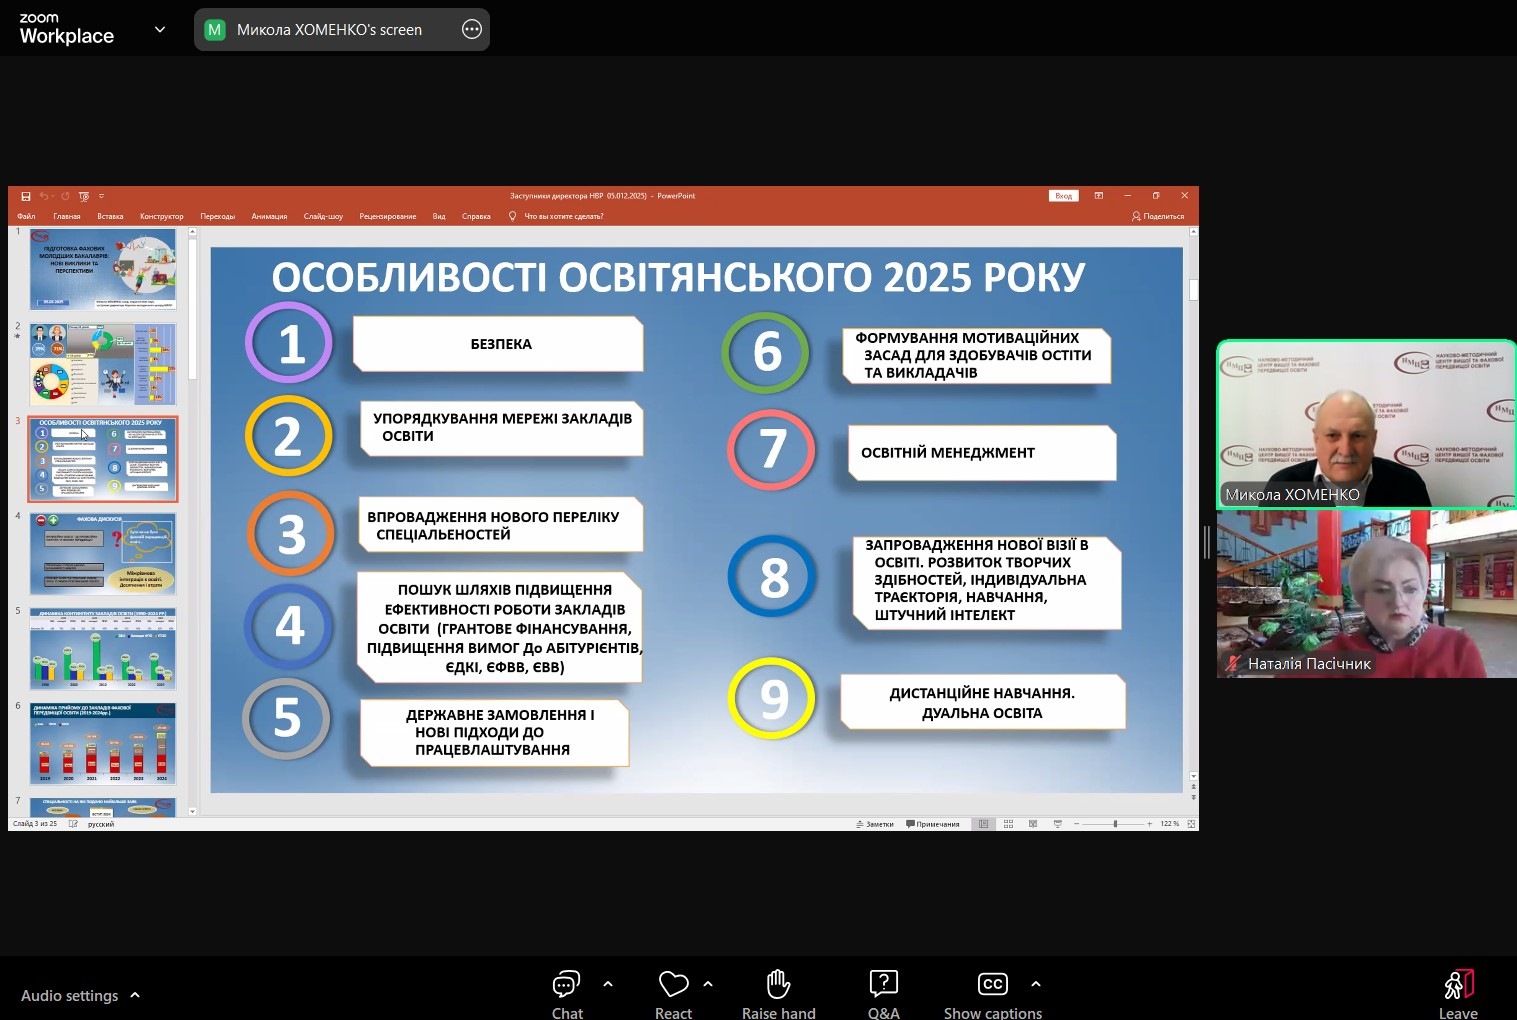The height and width of the screenshot is (1020, 1517).
Task: Open the Zoom Chat panel
Action: coord(566,985)
